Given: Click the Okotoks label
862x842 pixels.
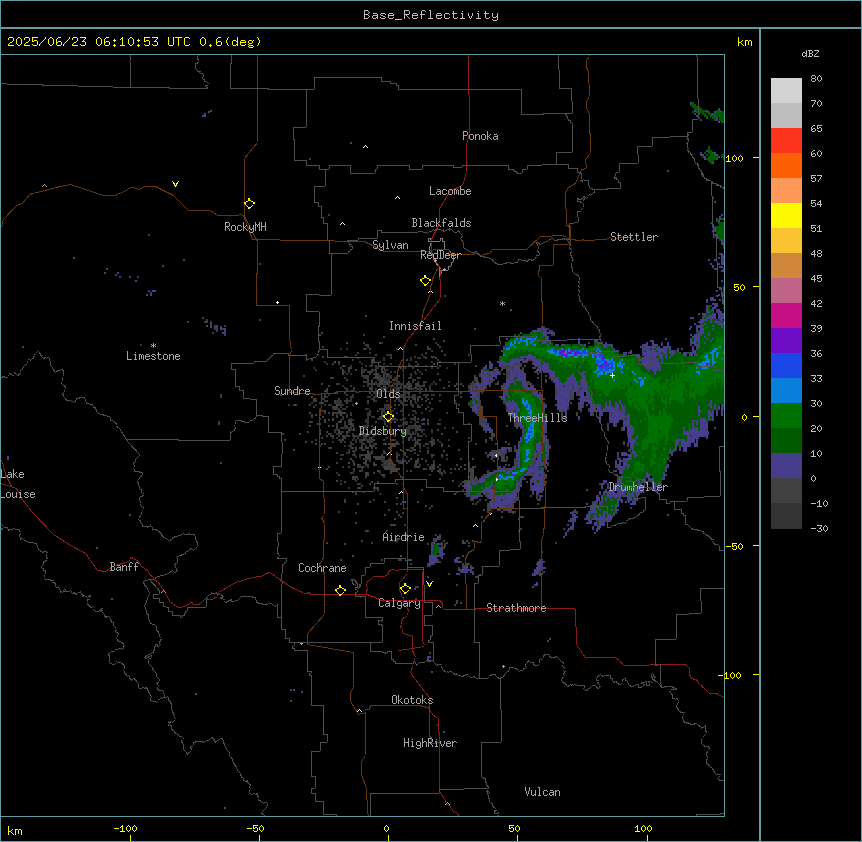Looking at the screenshot, I should coord(412,700).
